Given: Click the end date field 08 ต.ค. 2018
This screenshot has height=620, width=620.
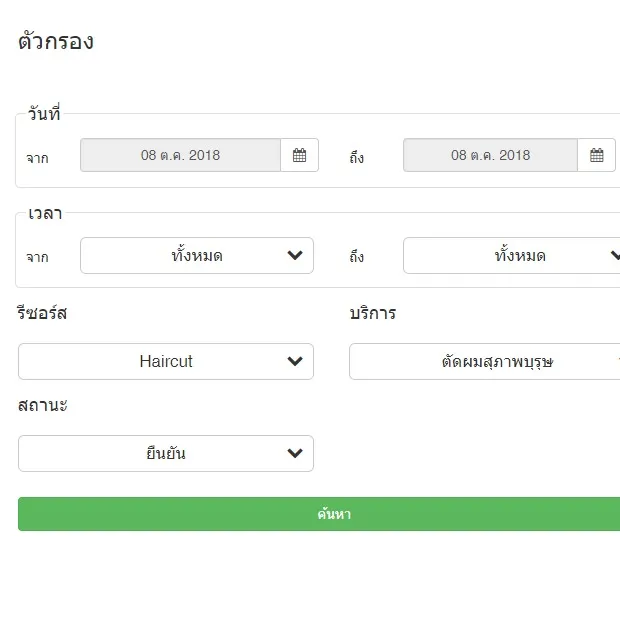Looking at the screenshot, I should coord(490,155).
